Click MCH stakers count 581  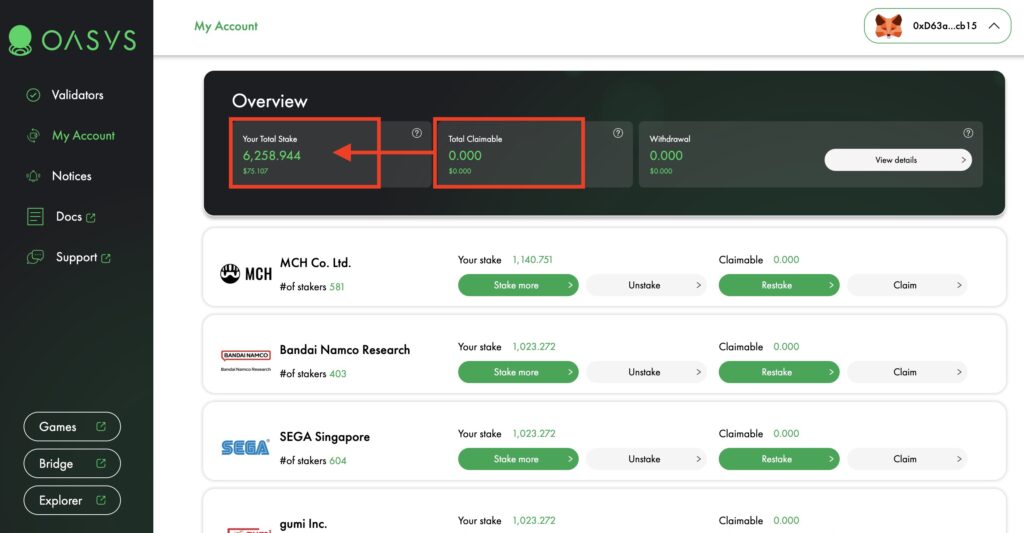click(336, 287)
